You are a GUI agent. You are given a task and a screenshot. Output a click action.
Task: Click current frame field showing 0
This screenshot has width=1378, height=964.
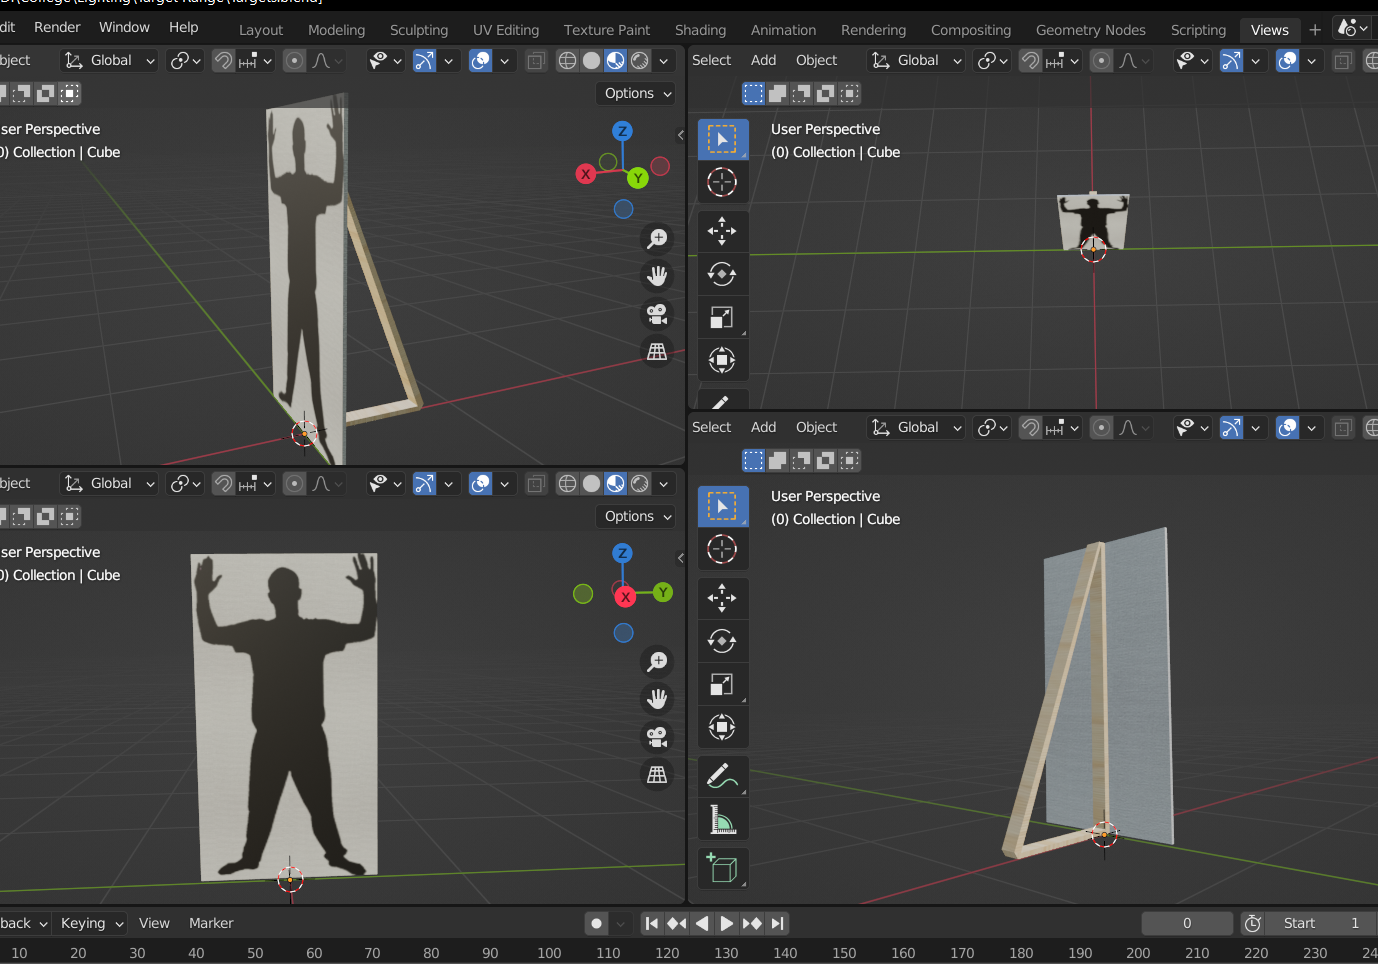tap(1187, 923)
